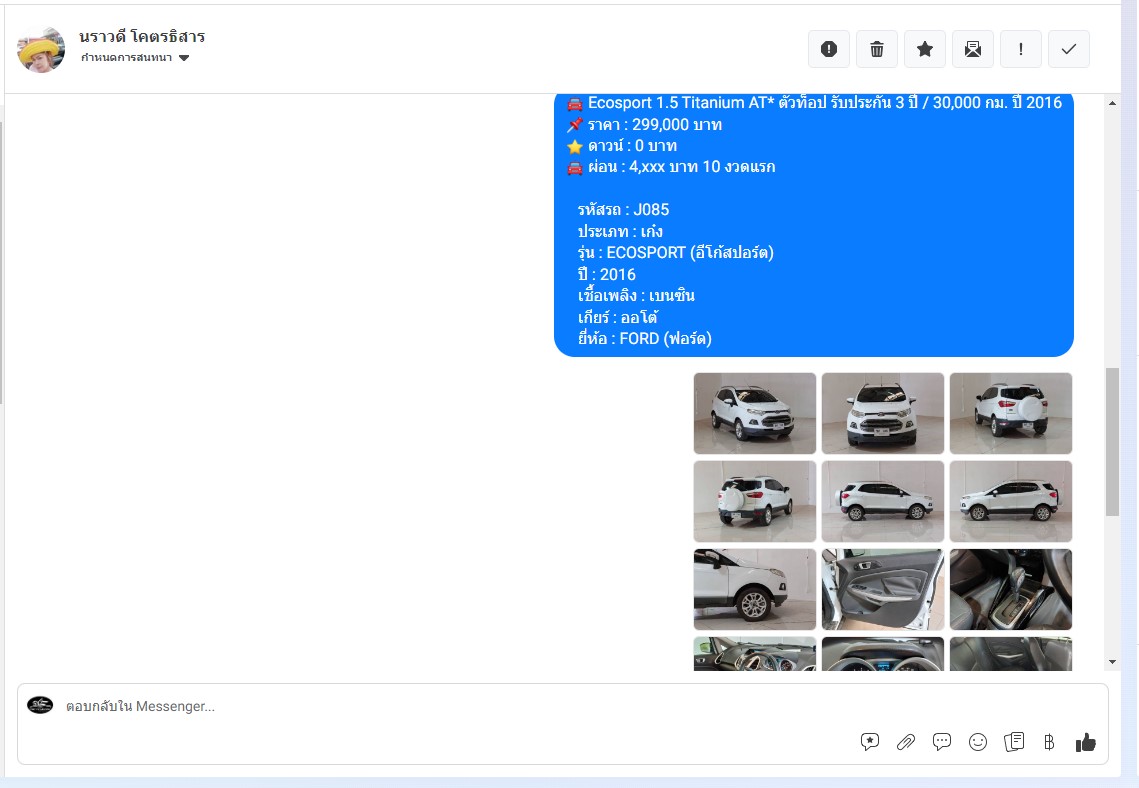
Task: Open rear-left view photo of Ecosport
Action: pyautogui.click(x=755, y=501)
